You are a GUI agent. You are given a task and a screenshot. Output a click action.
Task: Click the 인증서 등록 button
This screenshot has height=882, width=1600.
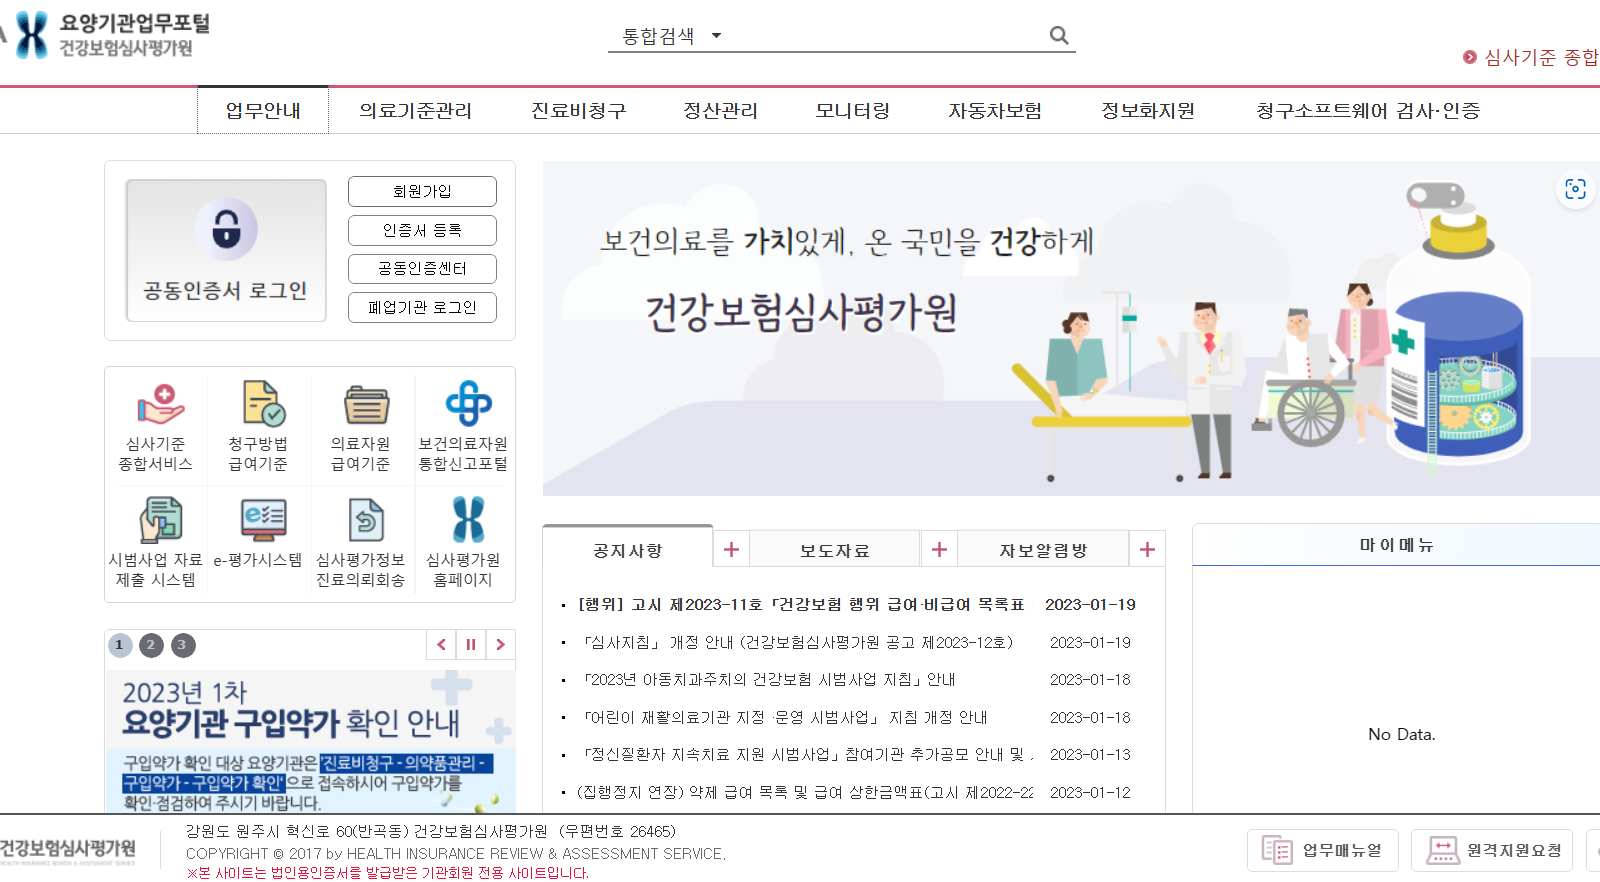[x=422, y=230]
